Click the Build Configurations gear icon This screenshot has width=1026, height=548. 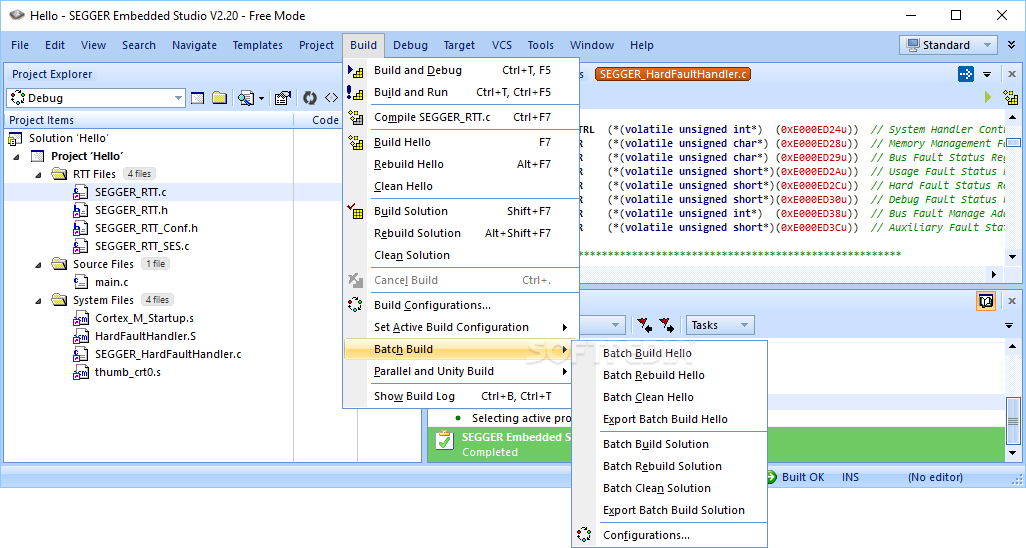coord(355,304)
